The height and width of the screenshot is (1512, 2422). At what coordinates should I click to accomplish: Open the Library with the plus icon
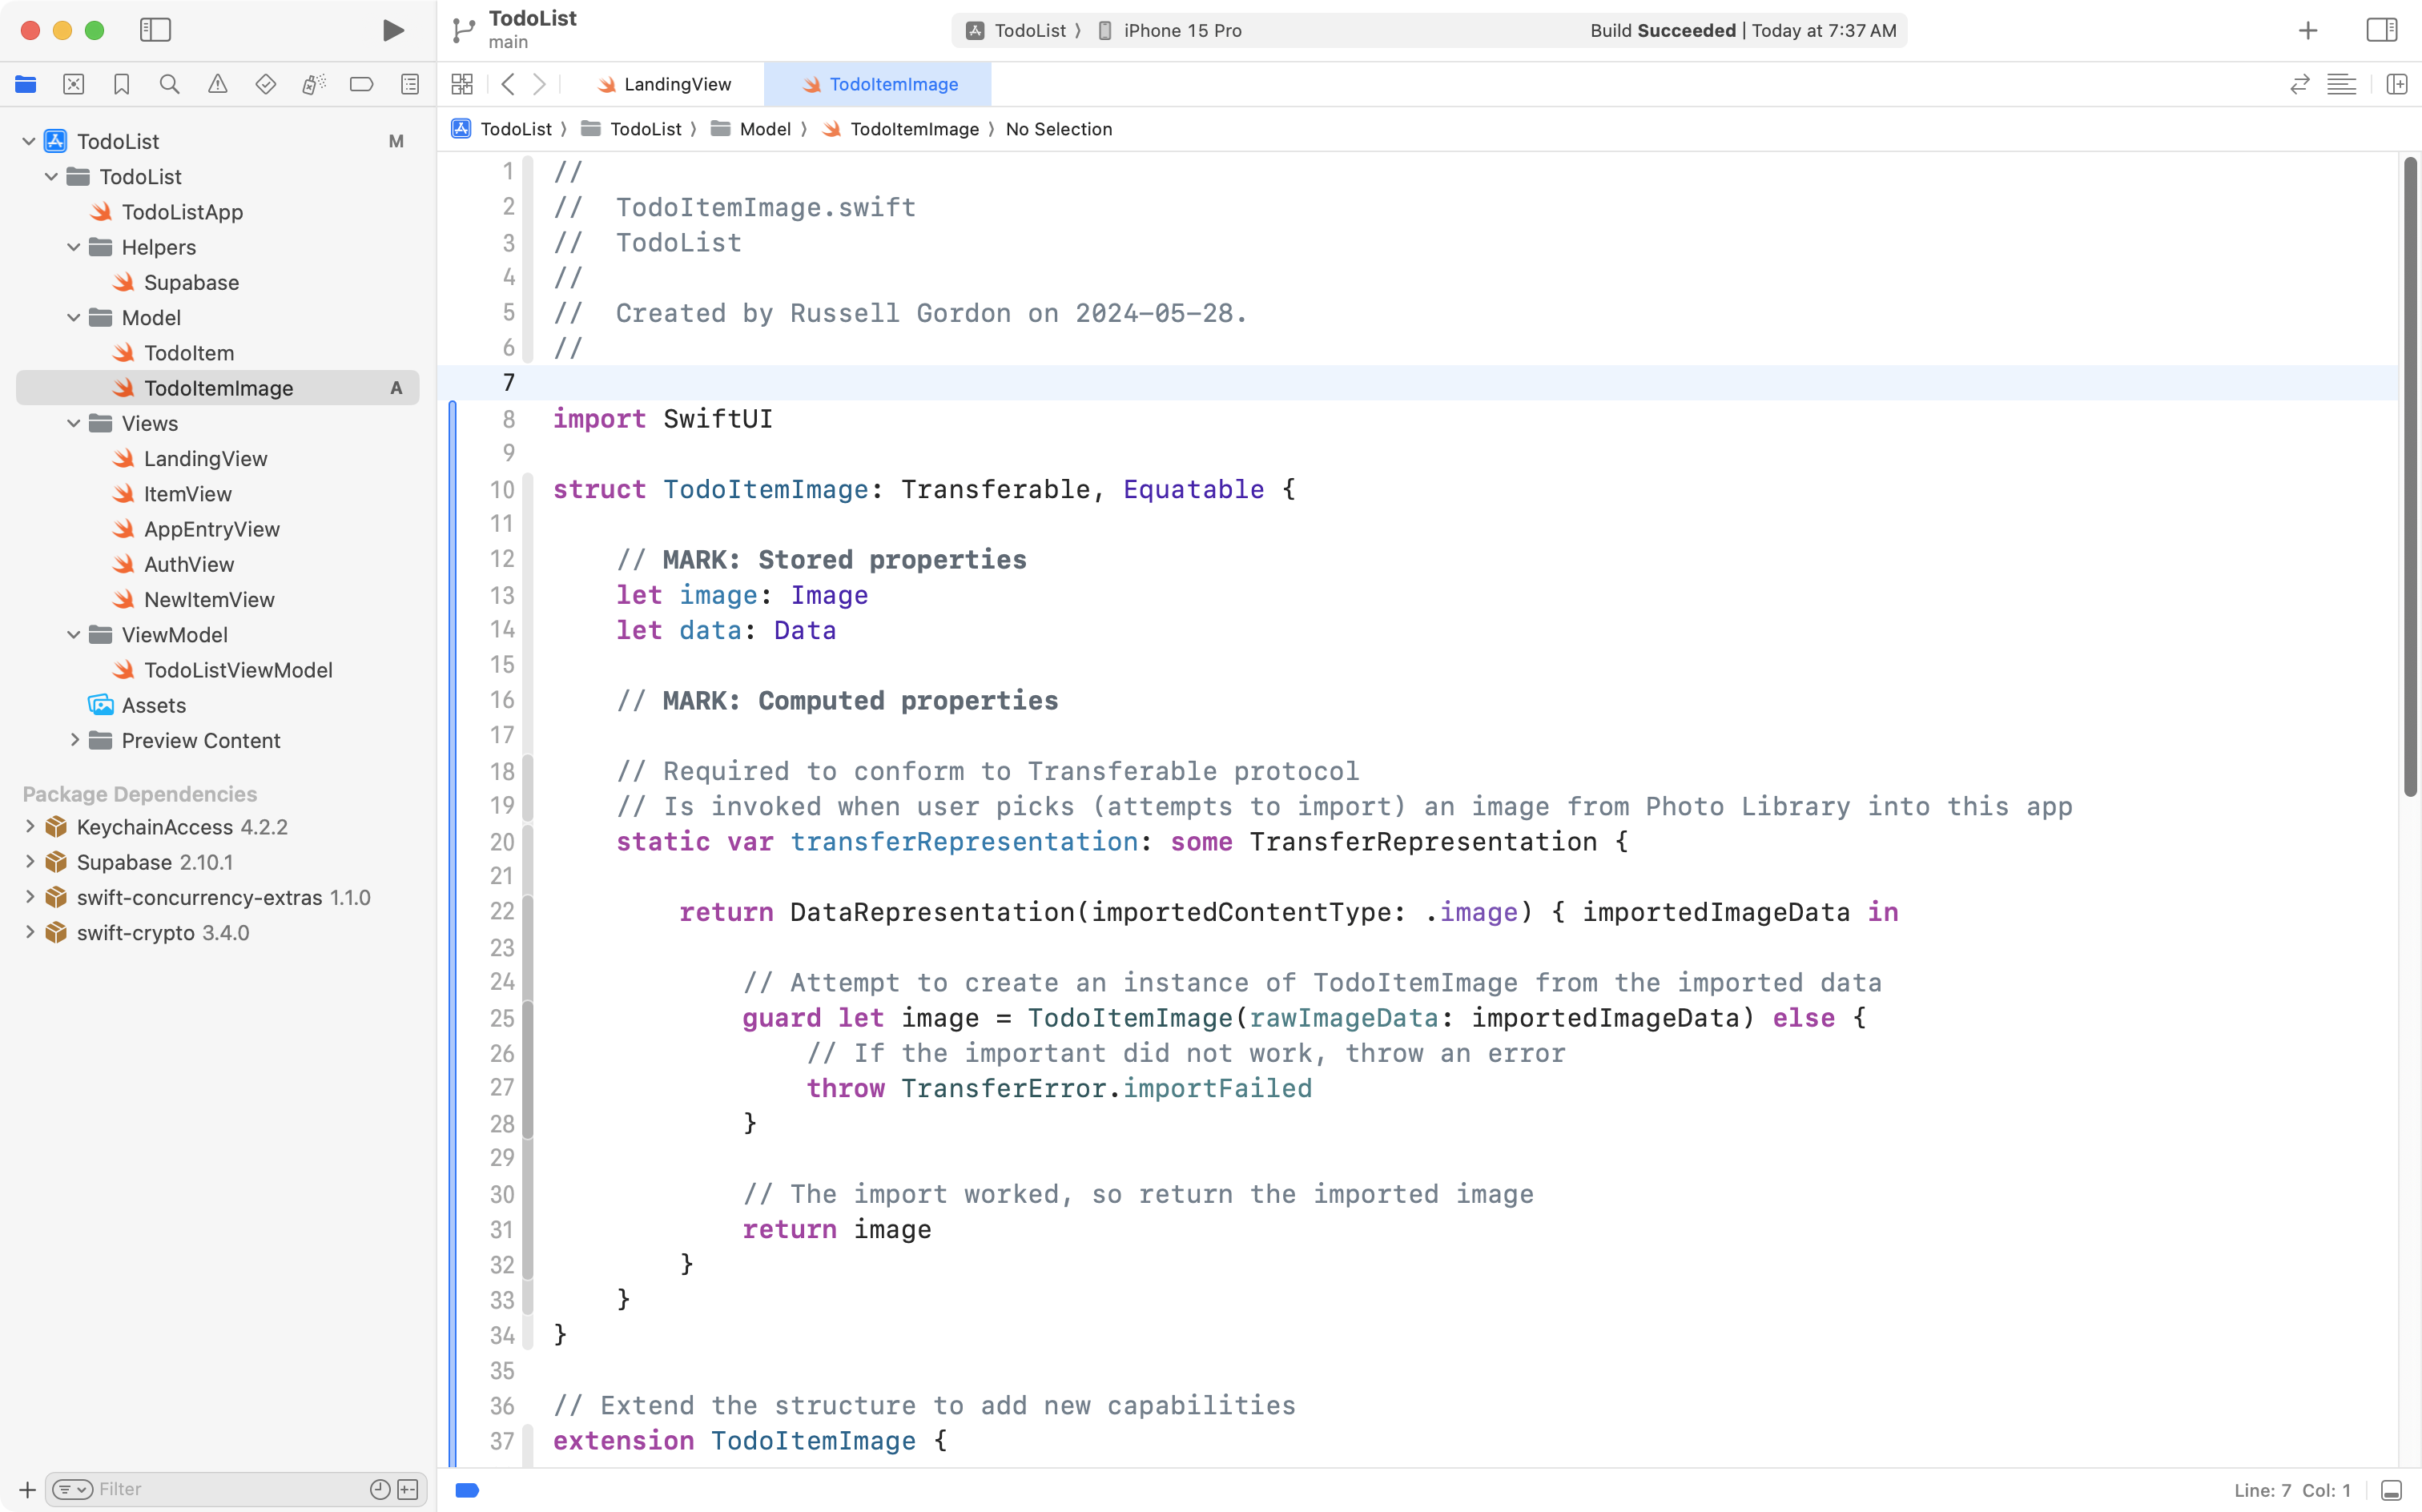[2307, 30]
